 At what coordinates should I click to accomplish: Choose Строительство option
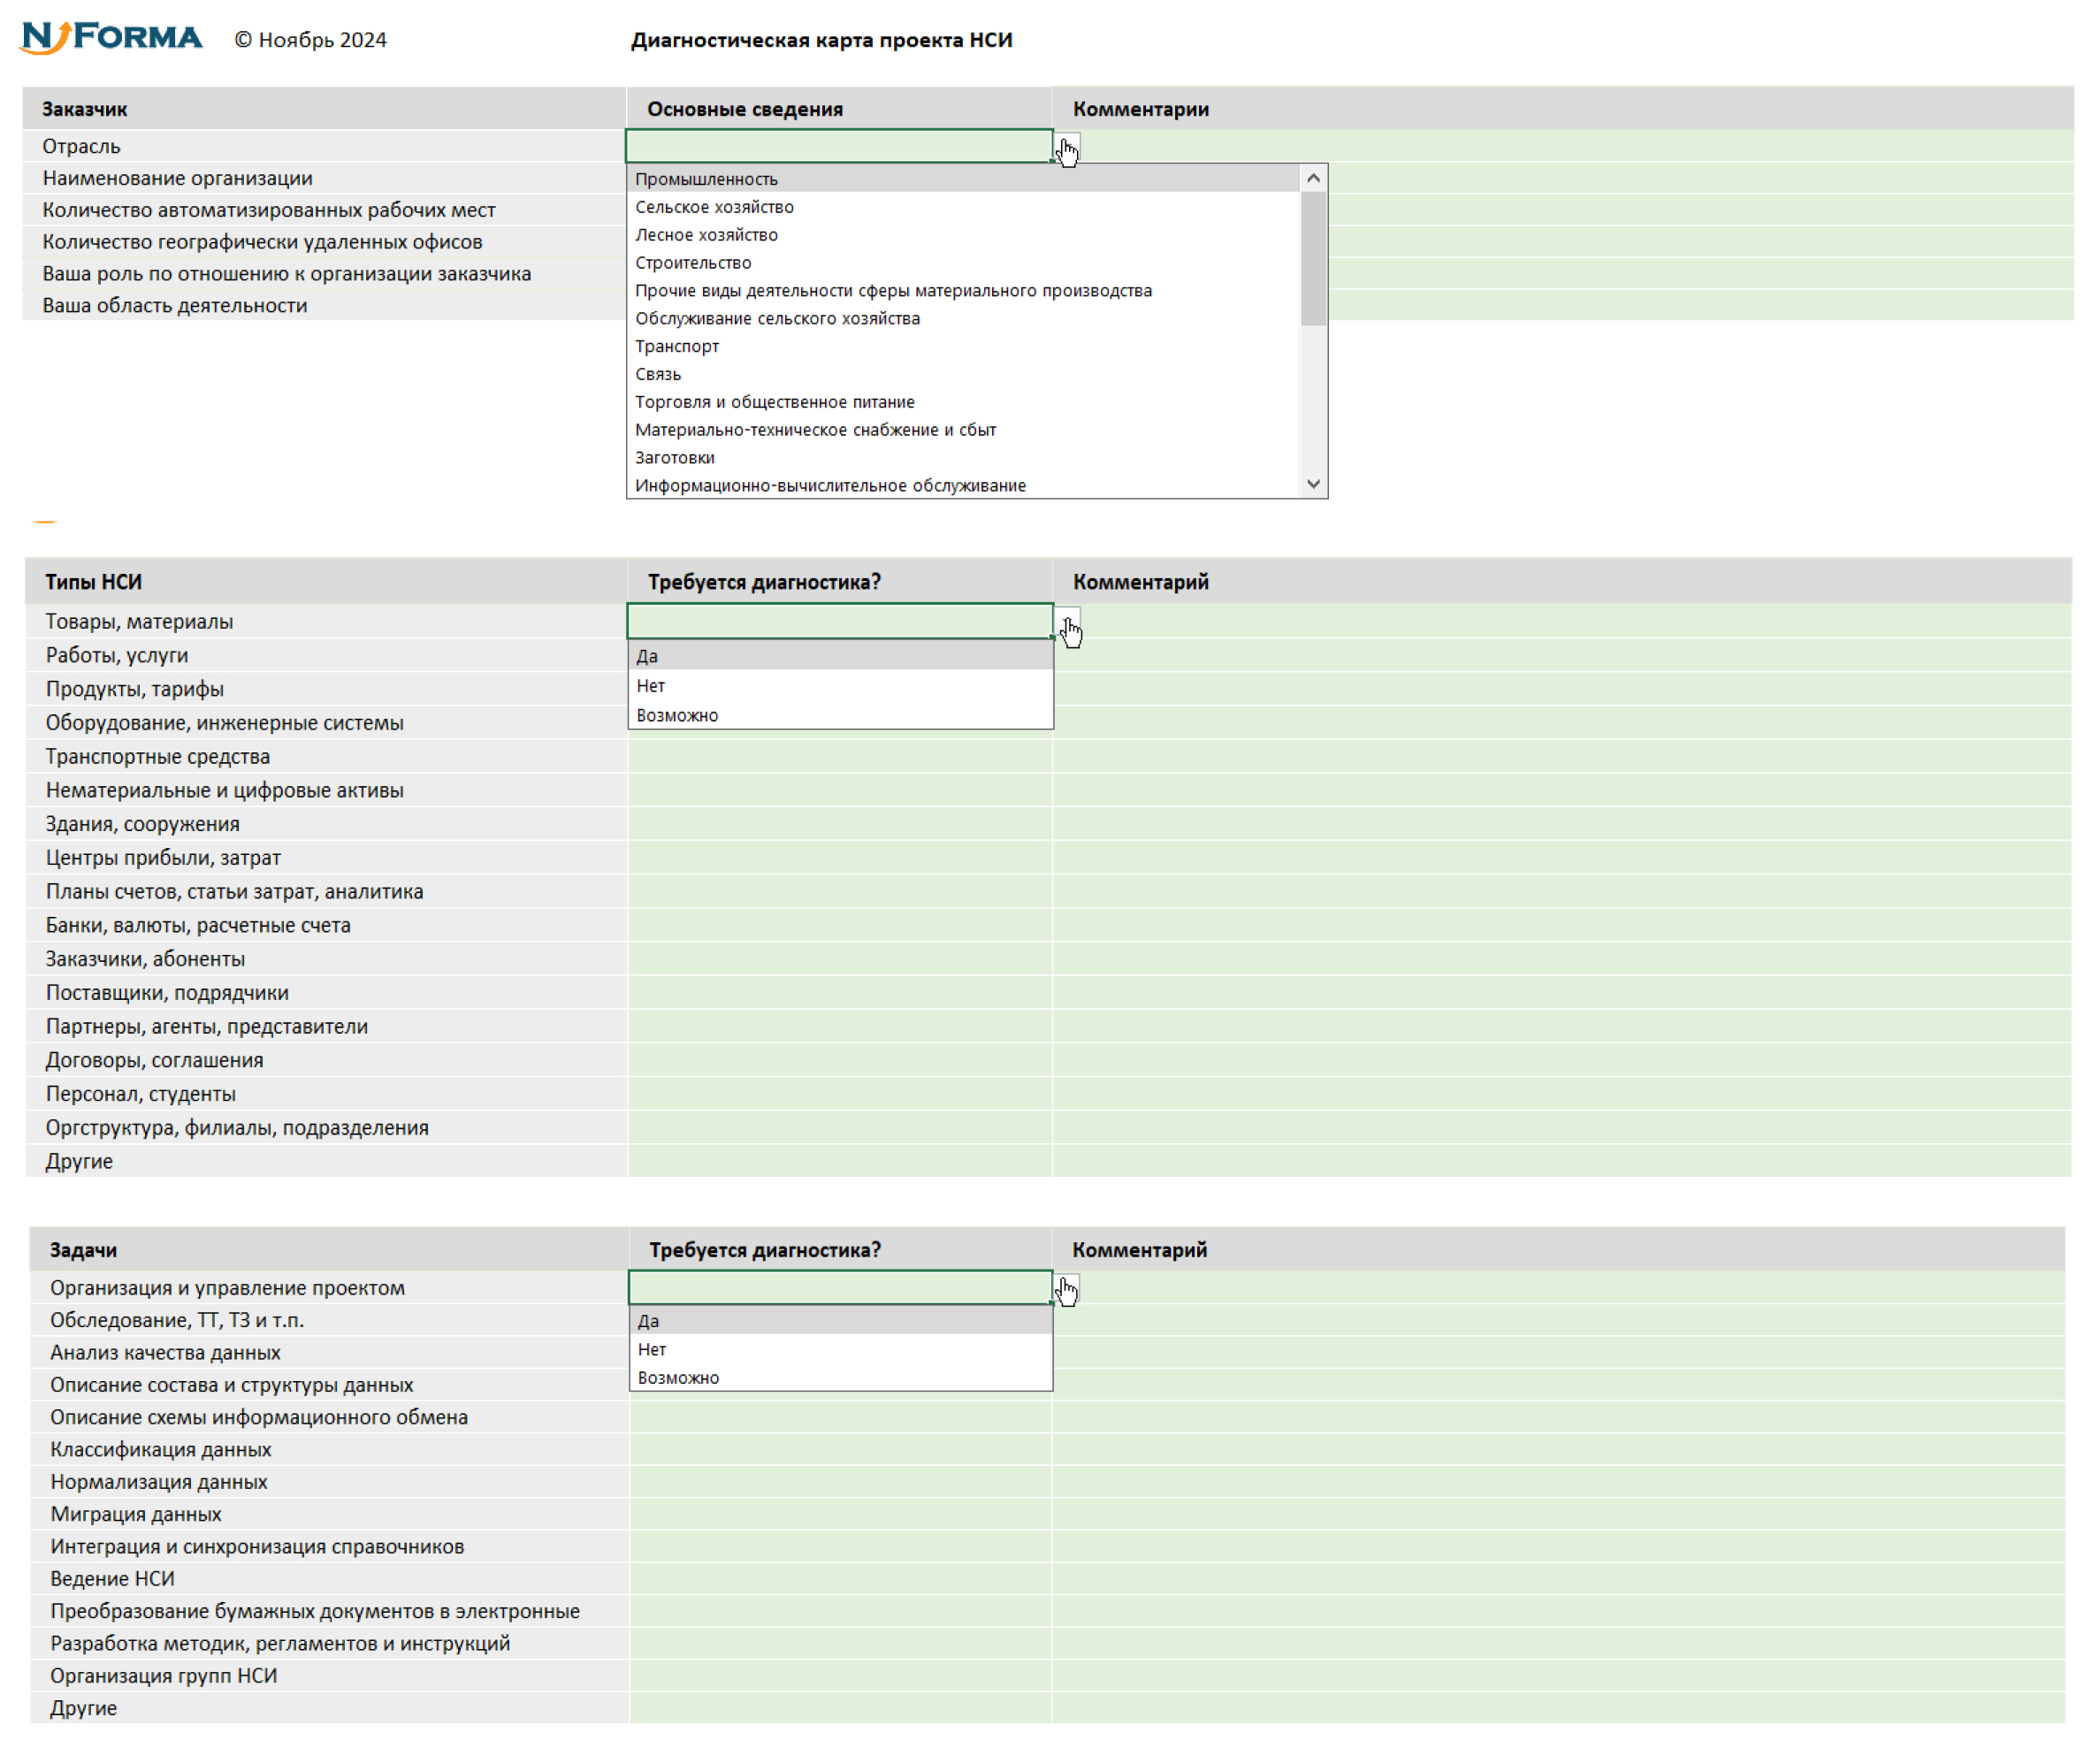(963, 263)
